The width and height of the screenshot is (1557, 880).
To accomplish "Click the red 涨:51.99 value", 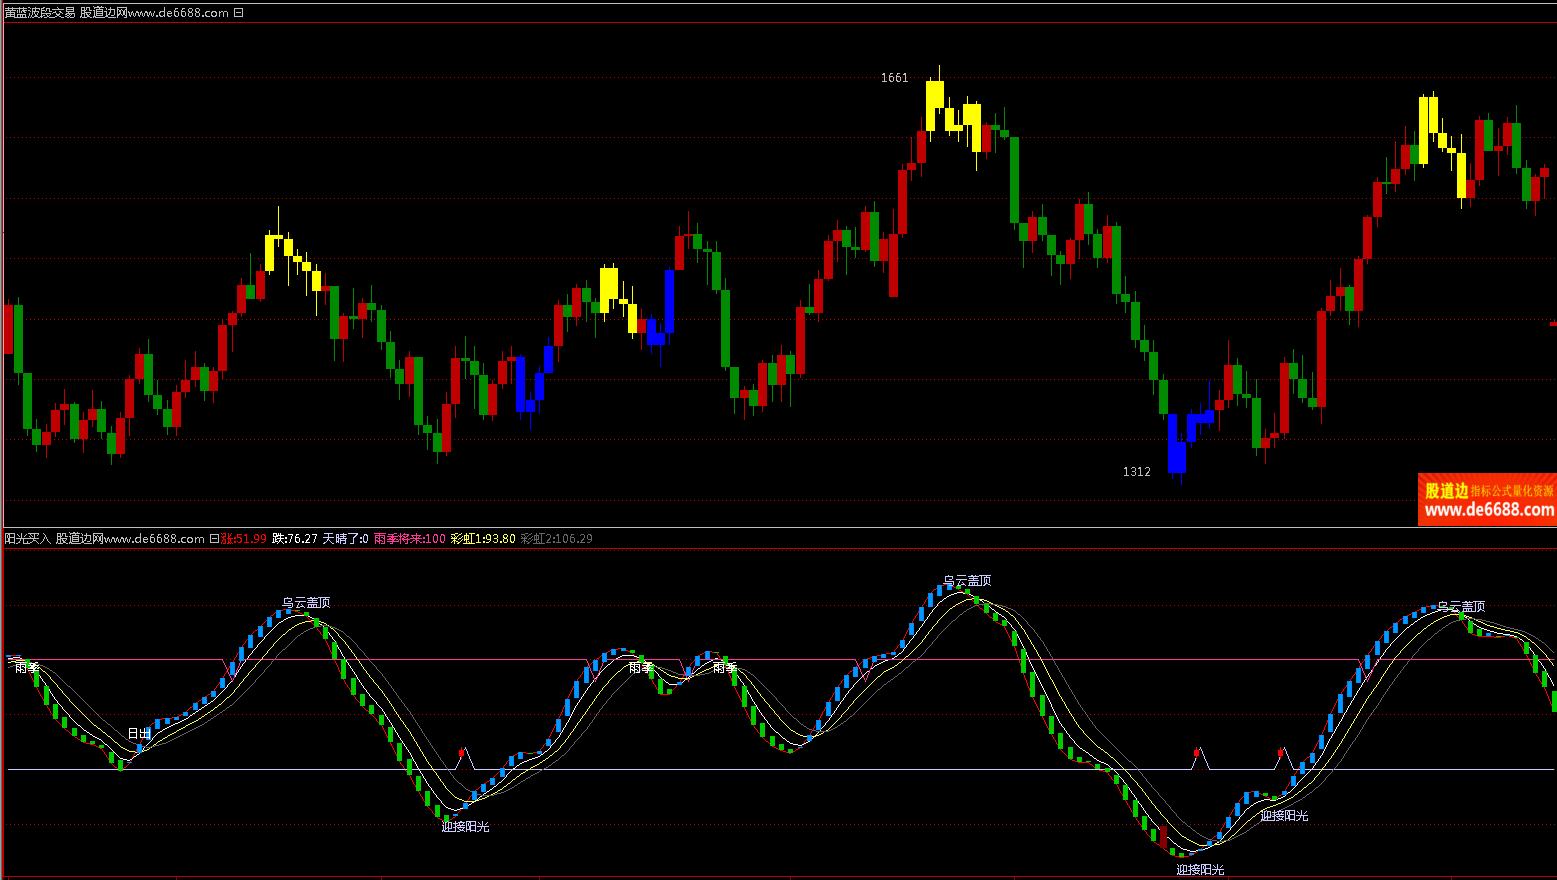I will (243, 539).
